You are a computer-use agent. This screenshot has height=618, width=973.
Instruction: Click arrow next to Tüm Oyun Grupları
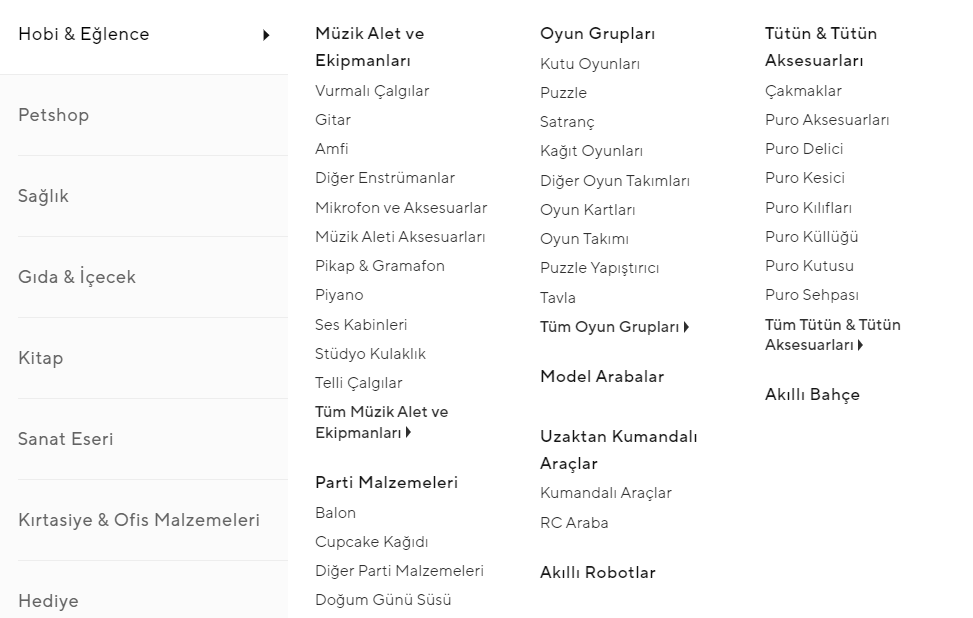coord(687,328)
